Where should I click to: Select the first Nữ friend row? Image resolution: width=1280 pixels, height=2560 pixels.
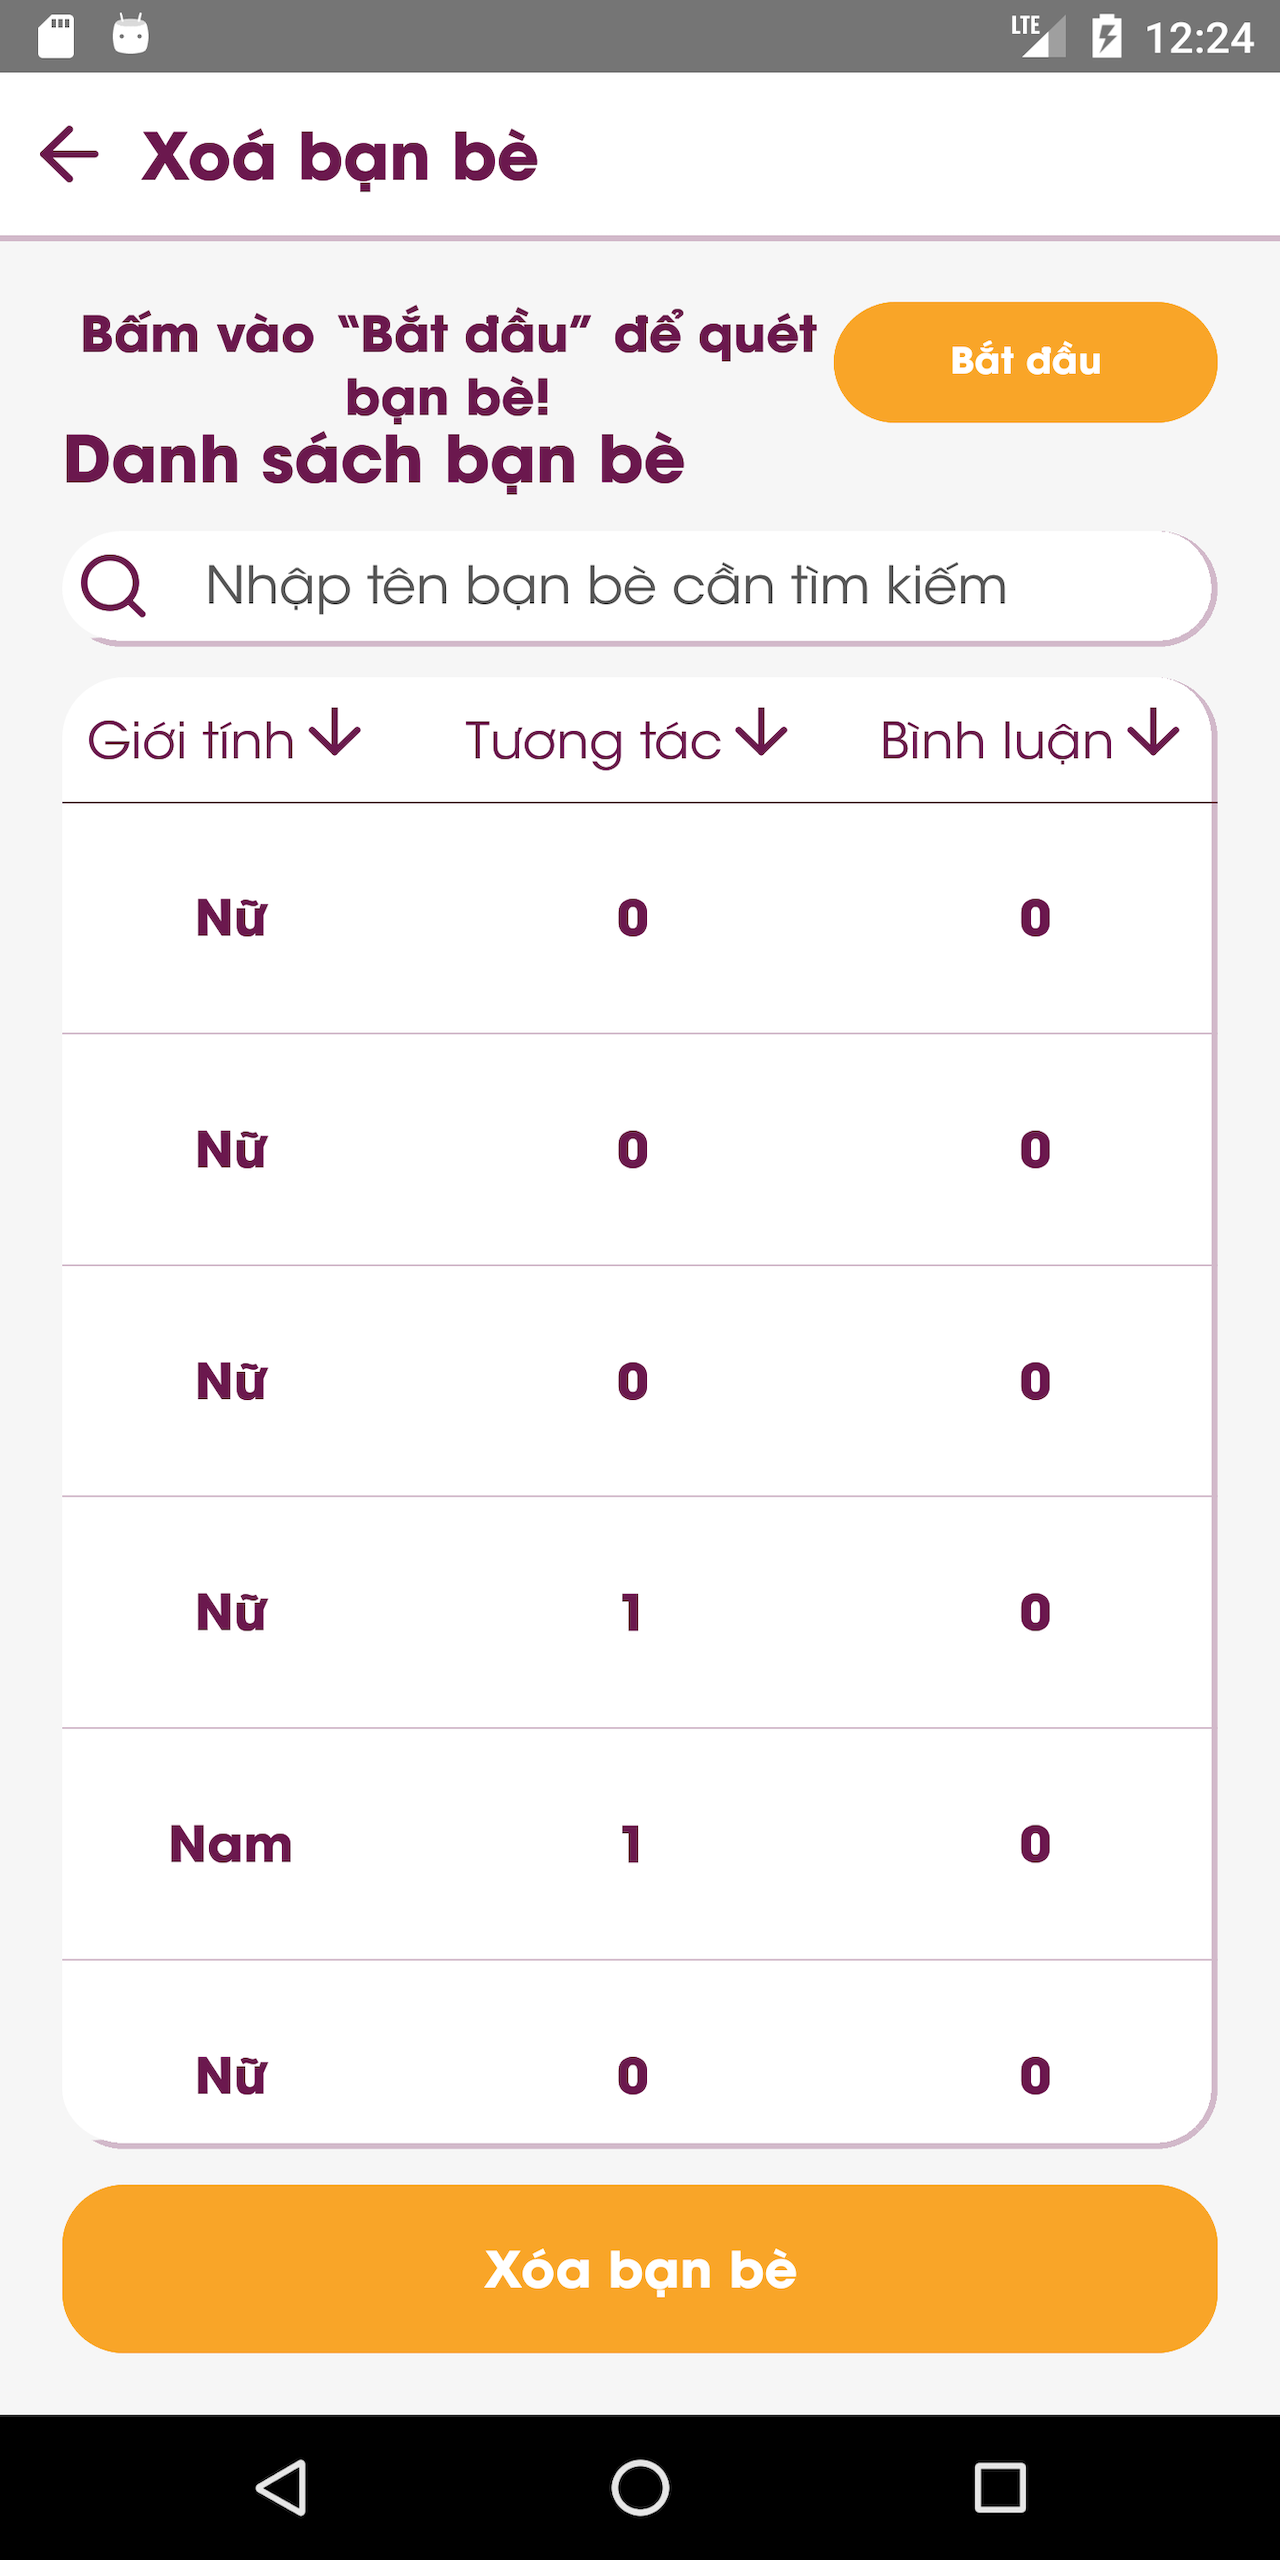[638, 918]
